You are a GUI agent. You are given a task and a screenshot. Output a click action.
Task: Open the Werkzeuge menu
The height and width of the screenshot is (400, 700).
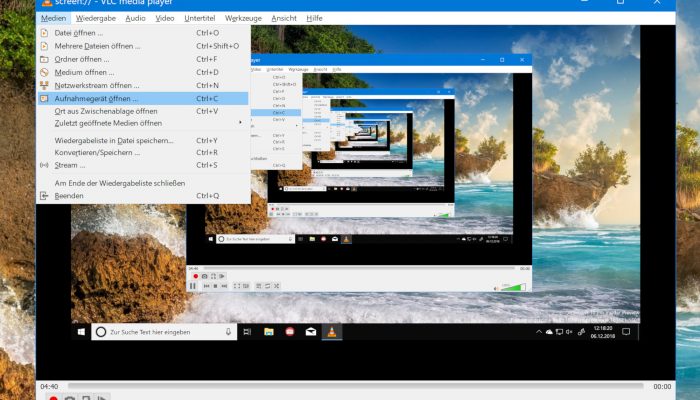(243, 18)
